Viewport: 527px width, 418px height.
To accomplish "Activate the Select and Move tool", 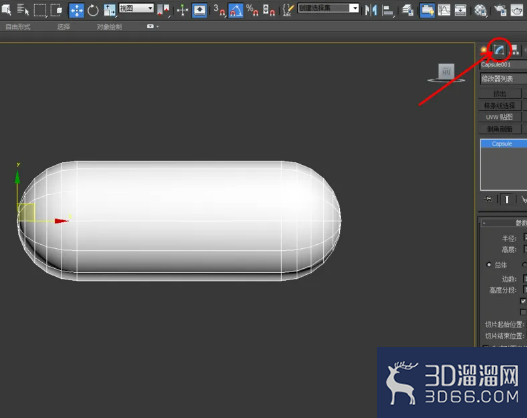I will (76, 10).
